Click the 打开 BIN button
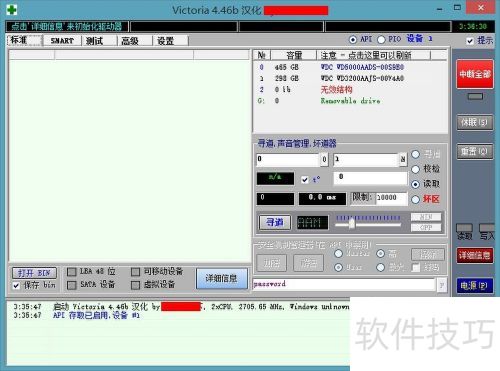Screen dimensions: 500x371 (x=34, y=273)
